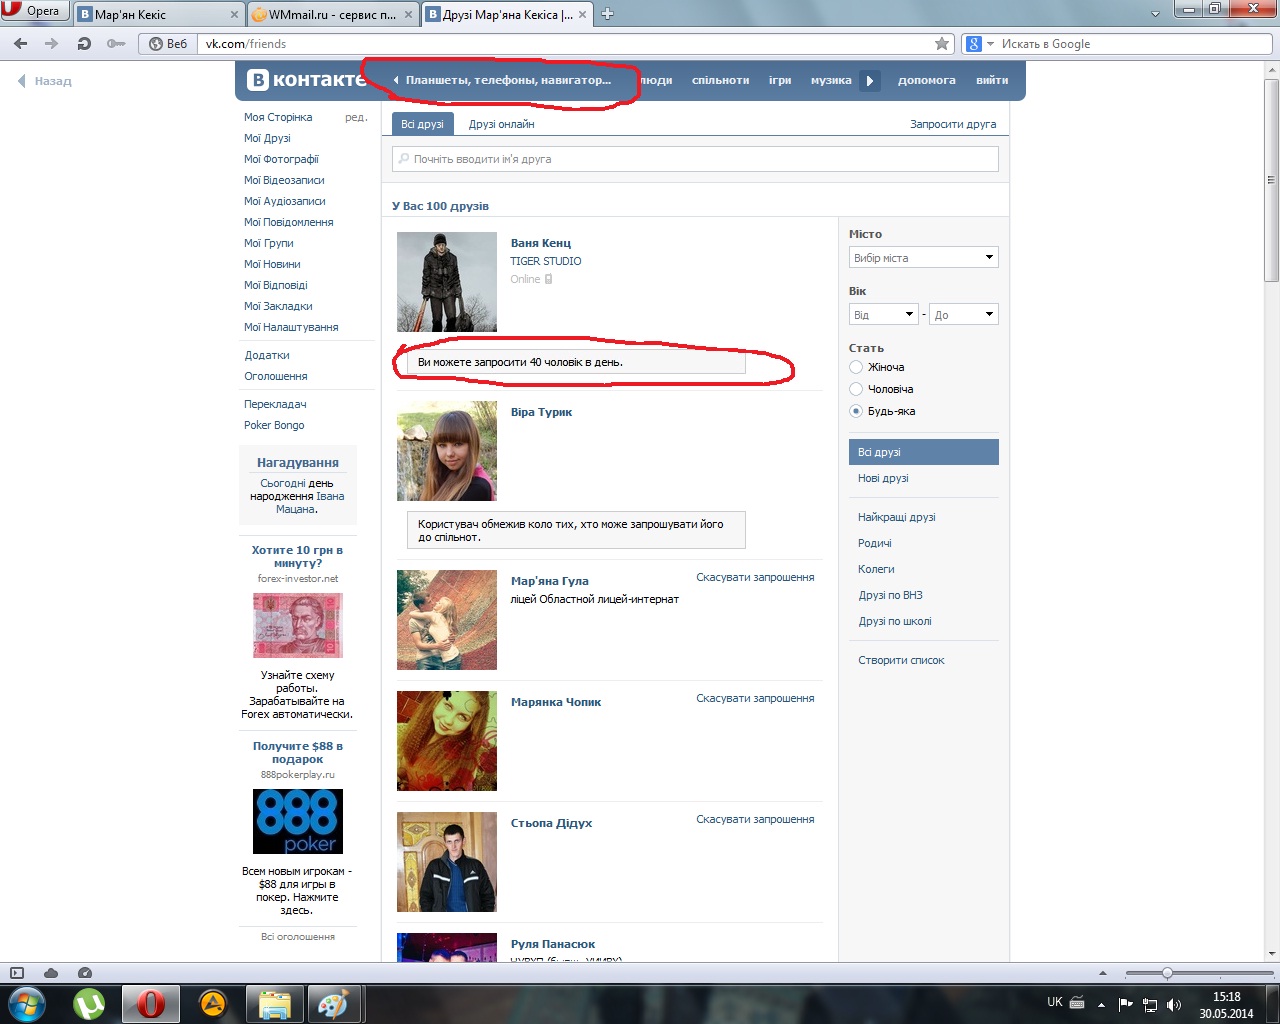Go back with the browser back arrow
1280x1024 pixels.
click(x=21, y=44)
